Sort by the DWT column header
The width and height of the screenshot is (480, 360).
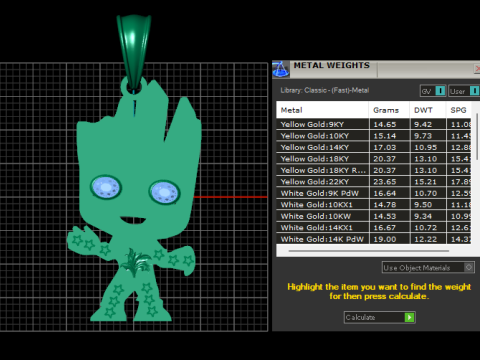click(428, 110)
